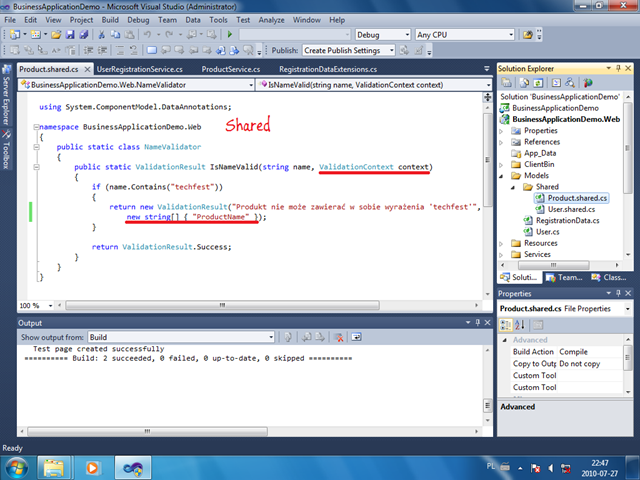
Task: Switch to the RegistrationDataExtensions.cs tab
Action: pyautogui.click(x=328, y=69)
